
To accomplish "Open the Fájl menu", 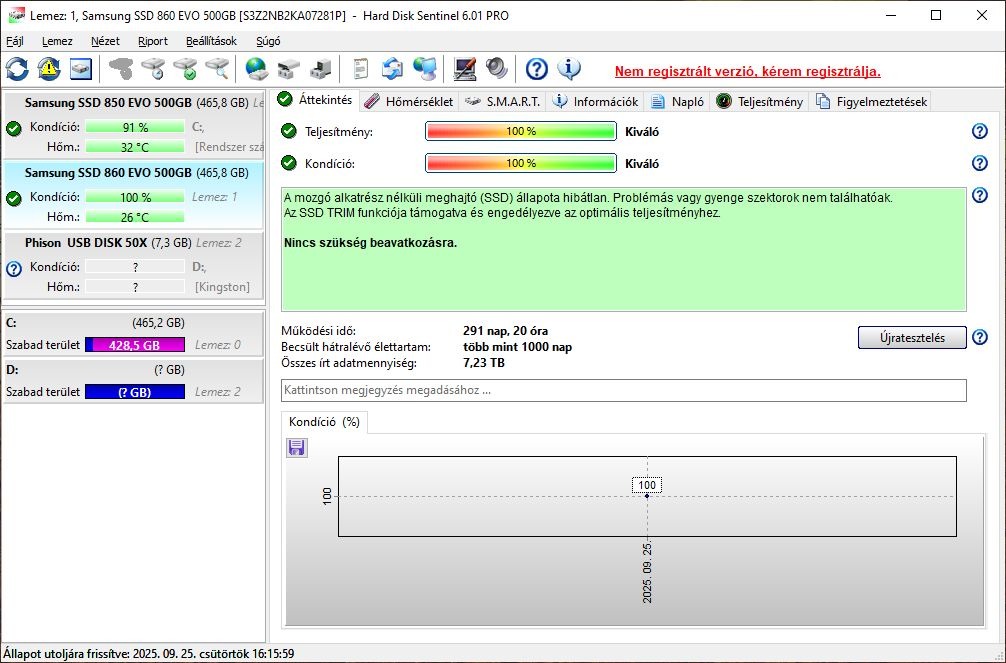I will pyautogui.click(x=15, y=41).
